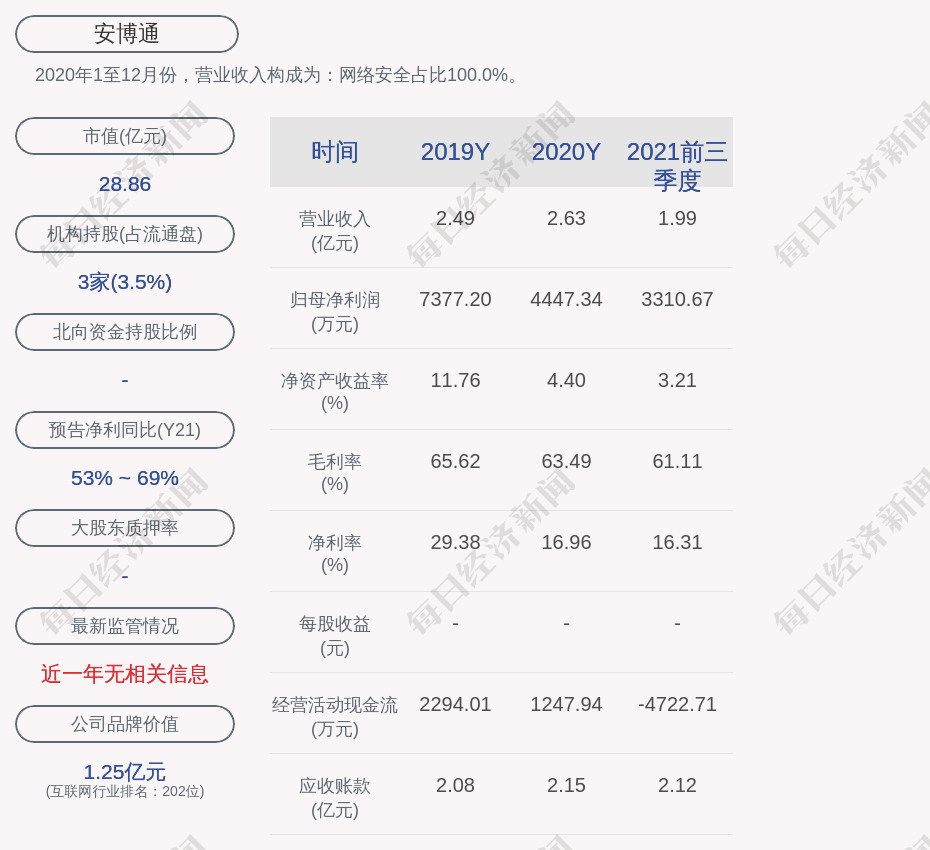Select the gross margin value 61.11

[x=677, y=461]
